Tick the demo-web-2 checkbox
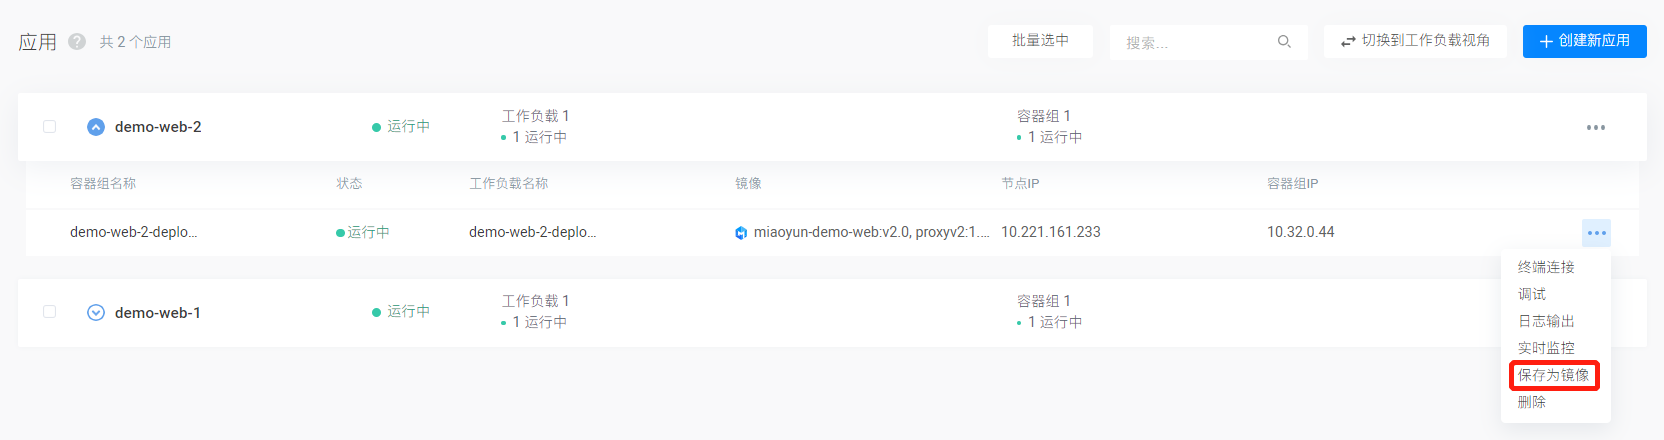 [49, 127]
